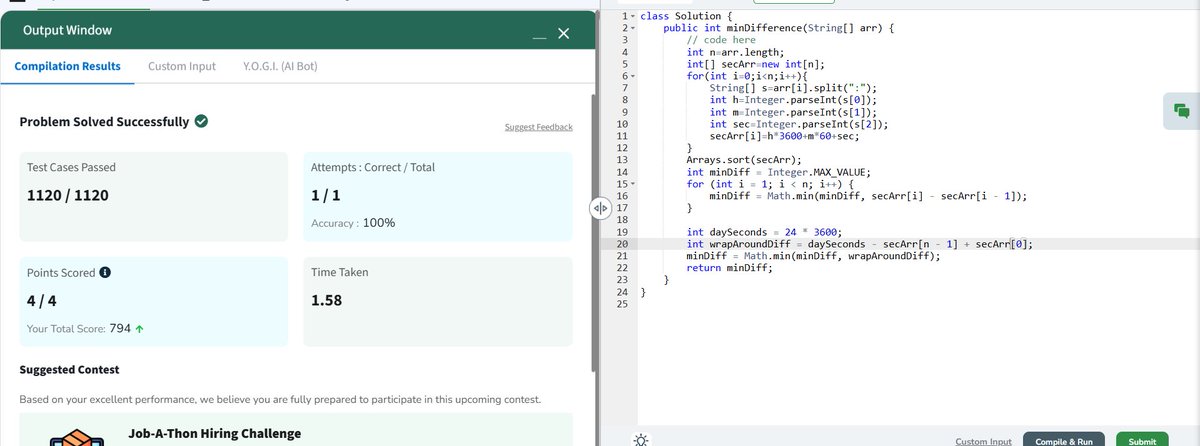
Task: Click the Time Taken value '1.58'
Action: [328, 301]
